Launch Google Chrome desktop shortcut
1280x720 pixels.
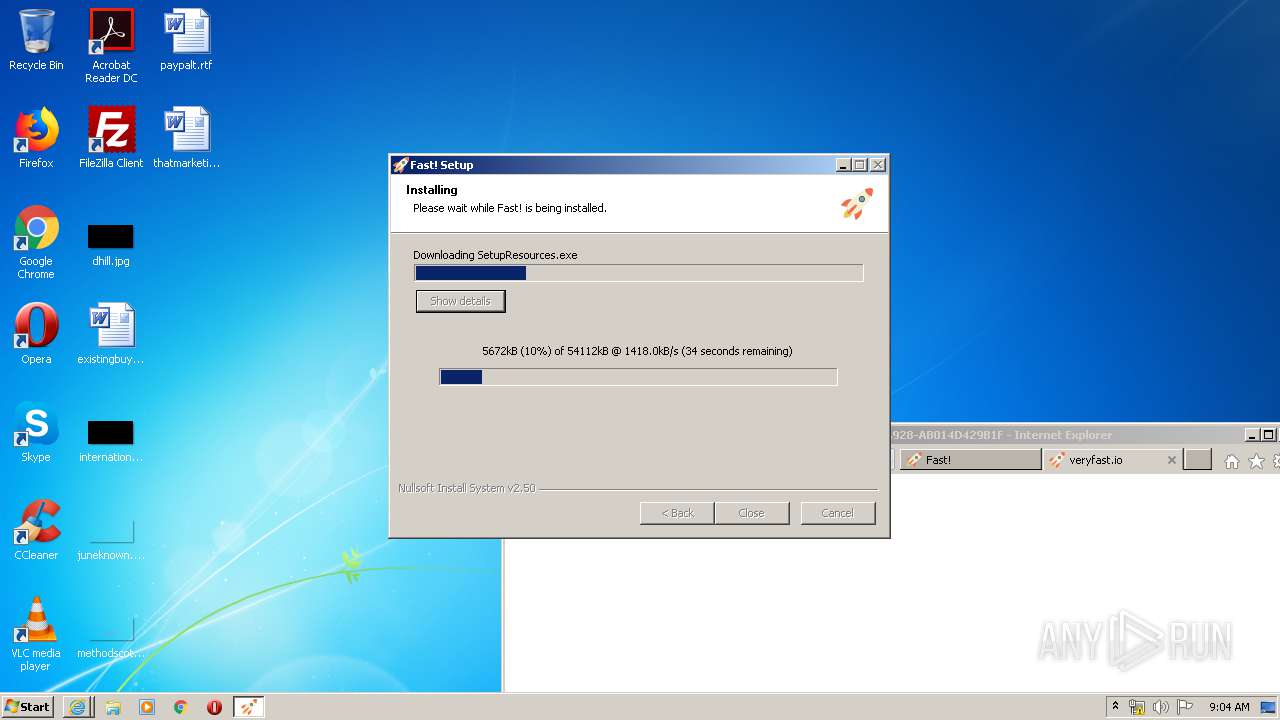[36, 243]
